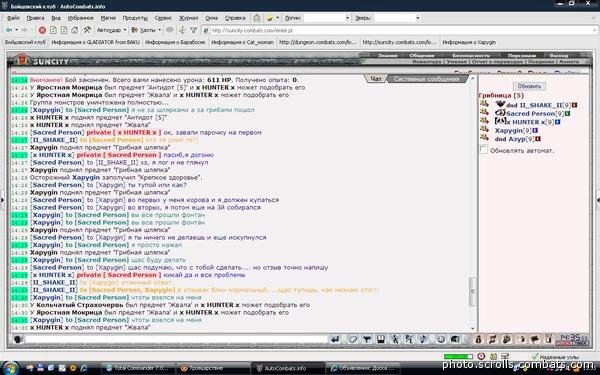Click II_SHAKE_II name in player list
This screenshot has height=375, width=600.
[540, 105]
